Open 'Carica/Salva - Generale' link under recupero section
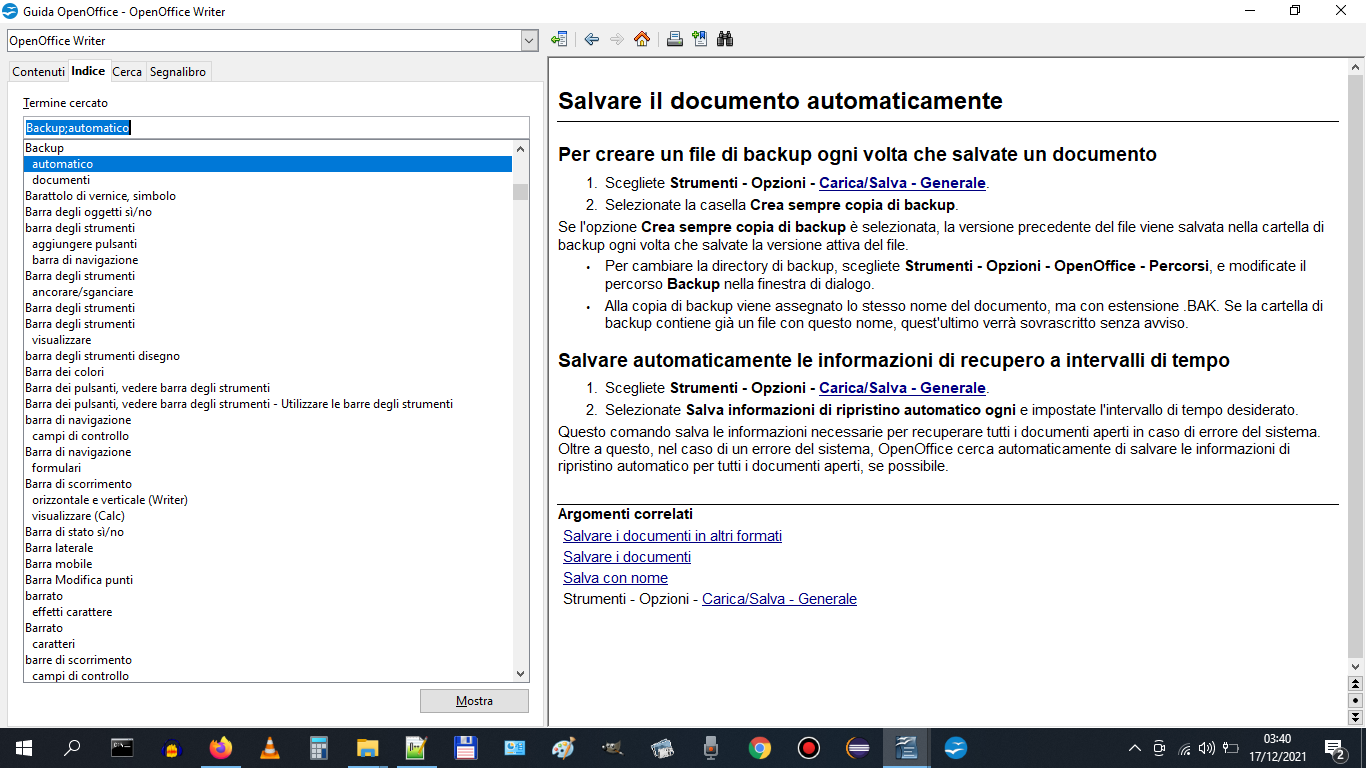This screenshot has height=768, width=1366. tap(902, 388)
